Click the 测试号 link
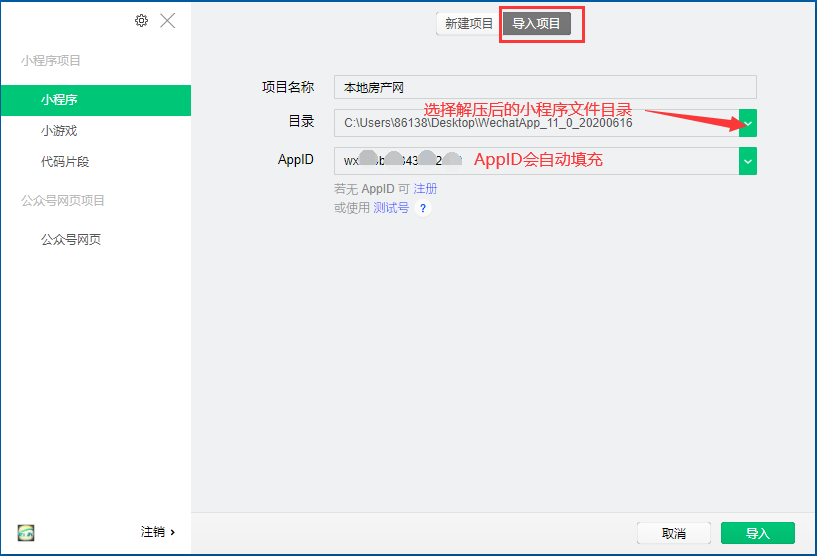This screenshot has height=556, width=817. point(391,208)
